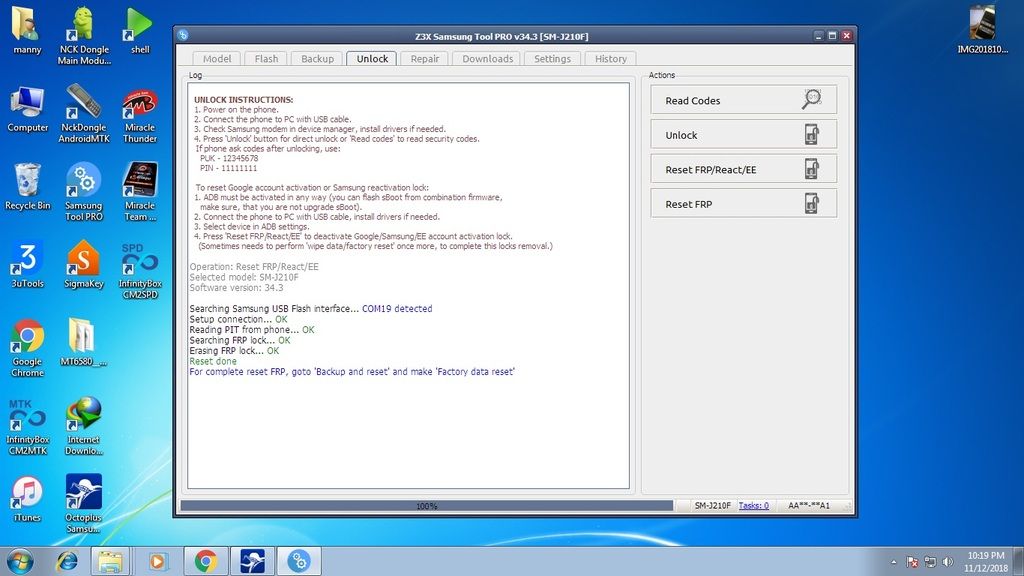
Task: Show hidden system tray icons
Action: point(893,562)
